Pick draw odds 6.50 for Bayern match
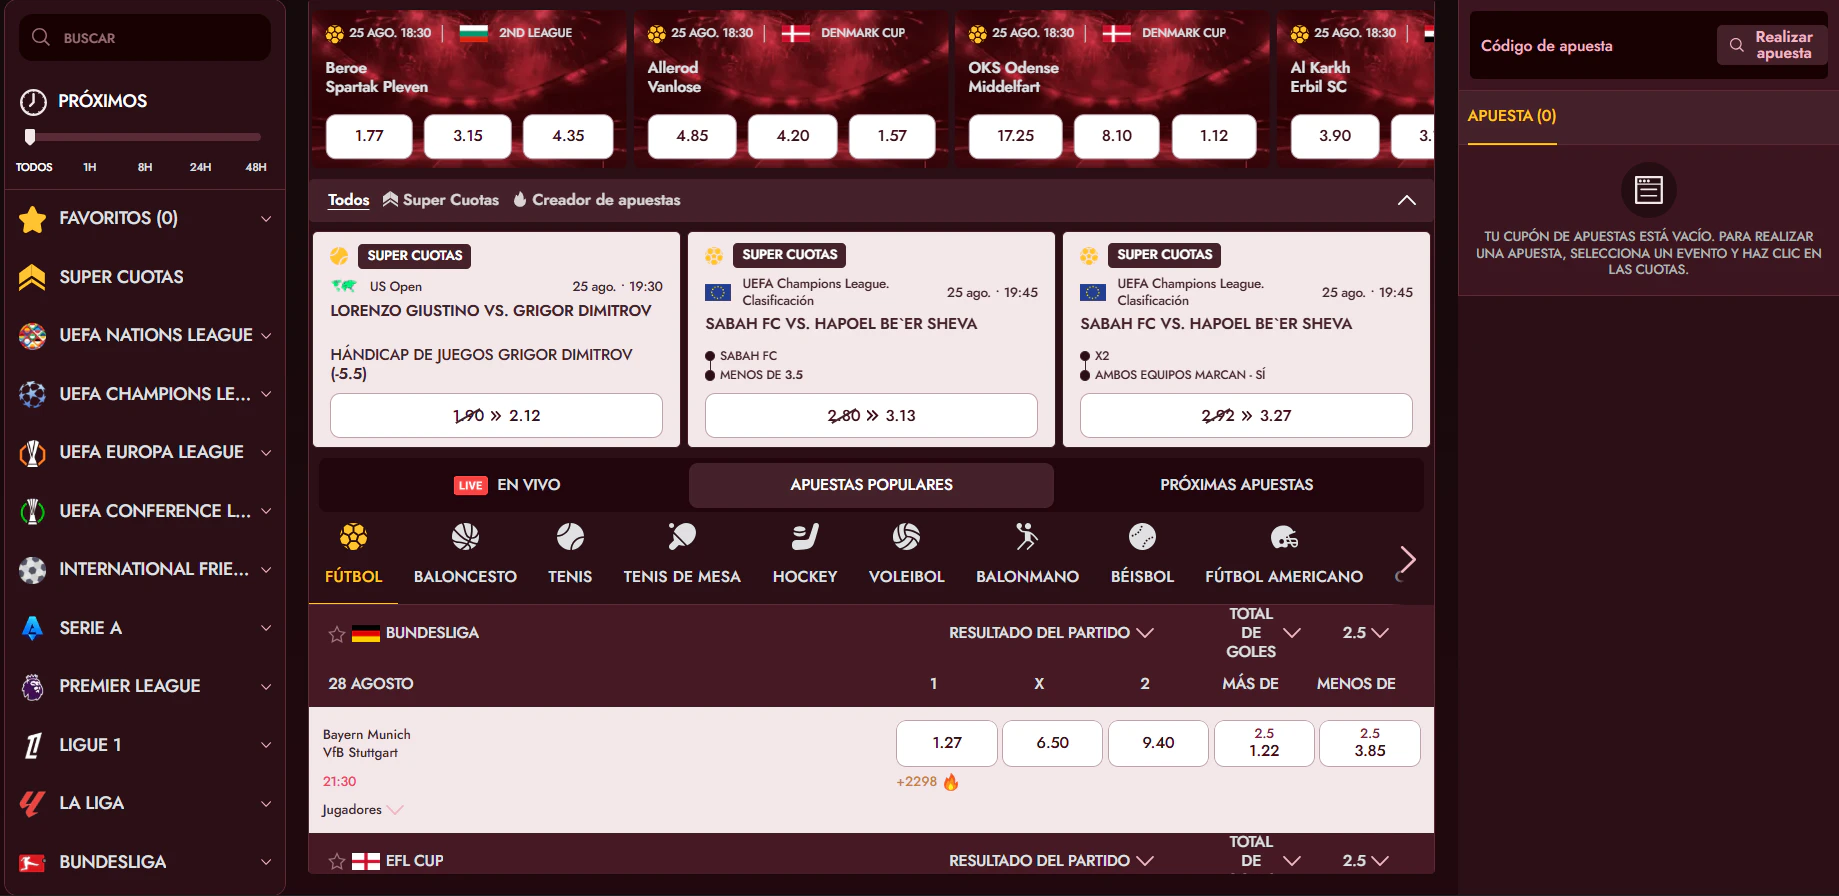Viewport: 1839px width, 896px height. click(x=1052, y=743)
